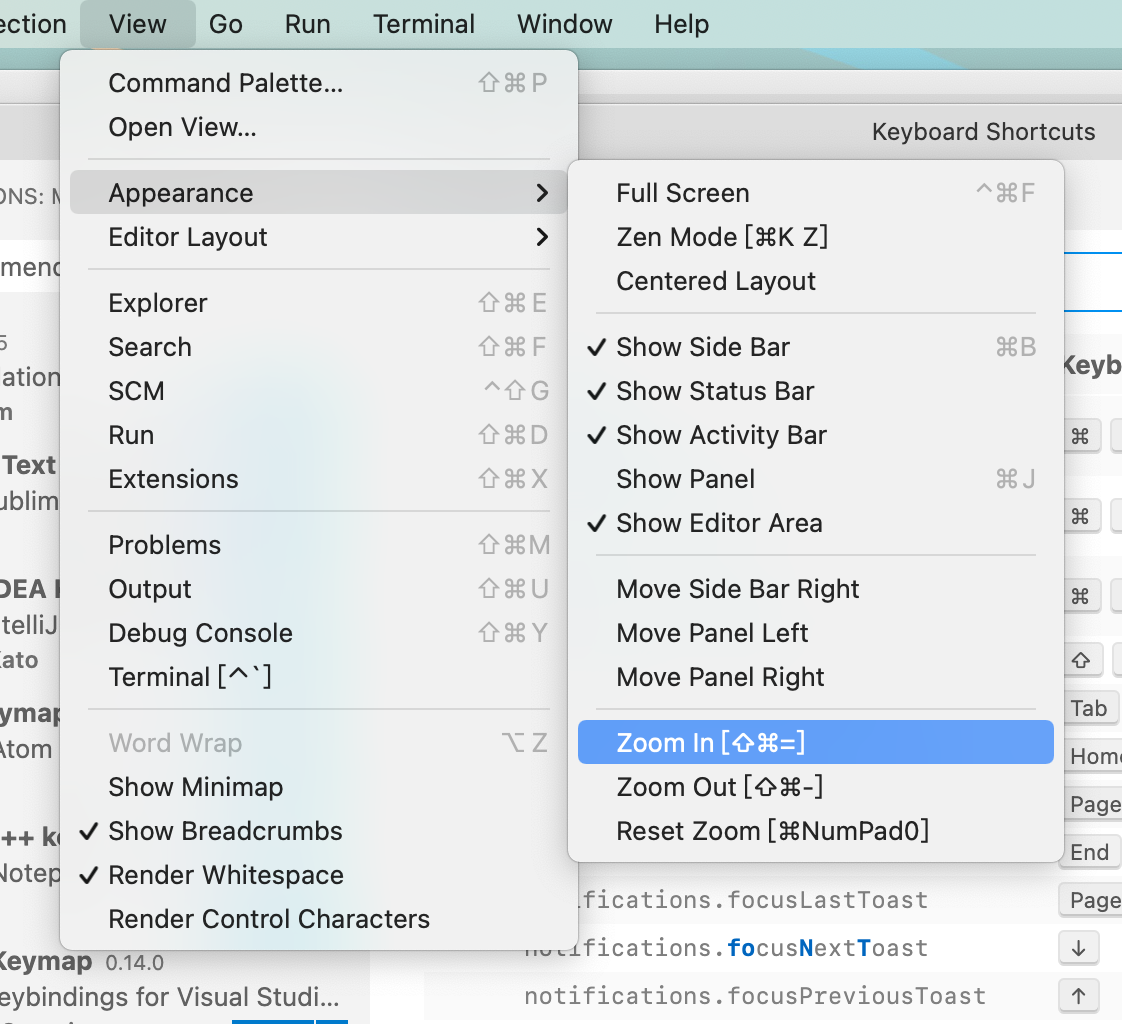The height and width of the screenshot is (1024, 1122).
Task: Open the Editor Layout submenu
Action: coord(188,237)
